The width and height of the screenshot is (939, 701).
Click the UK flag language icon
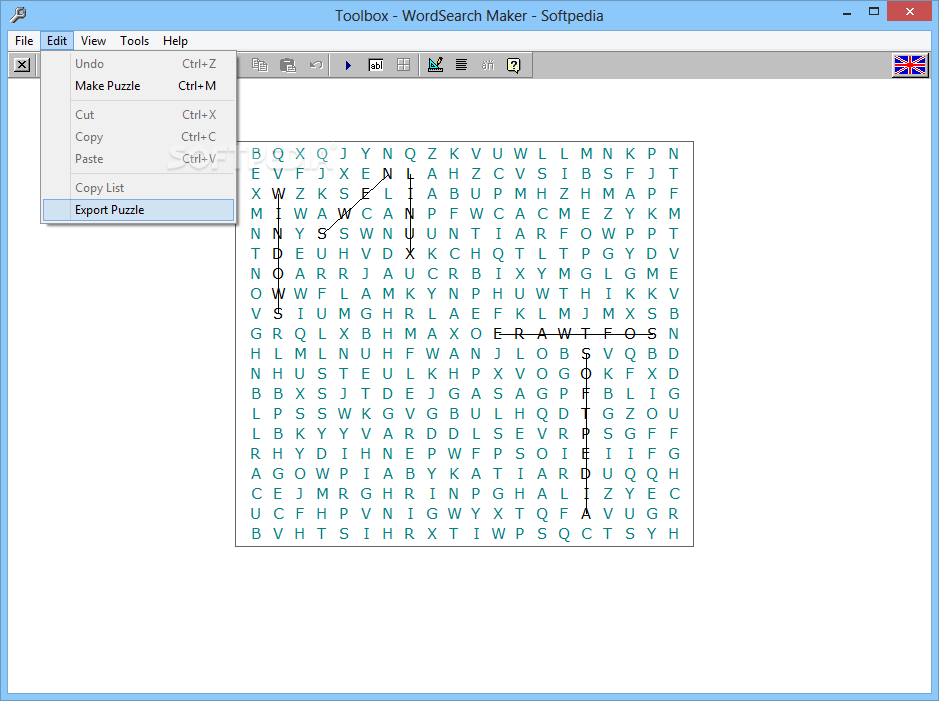(x=910, y=65)
